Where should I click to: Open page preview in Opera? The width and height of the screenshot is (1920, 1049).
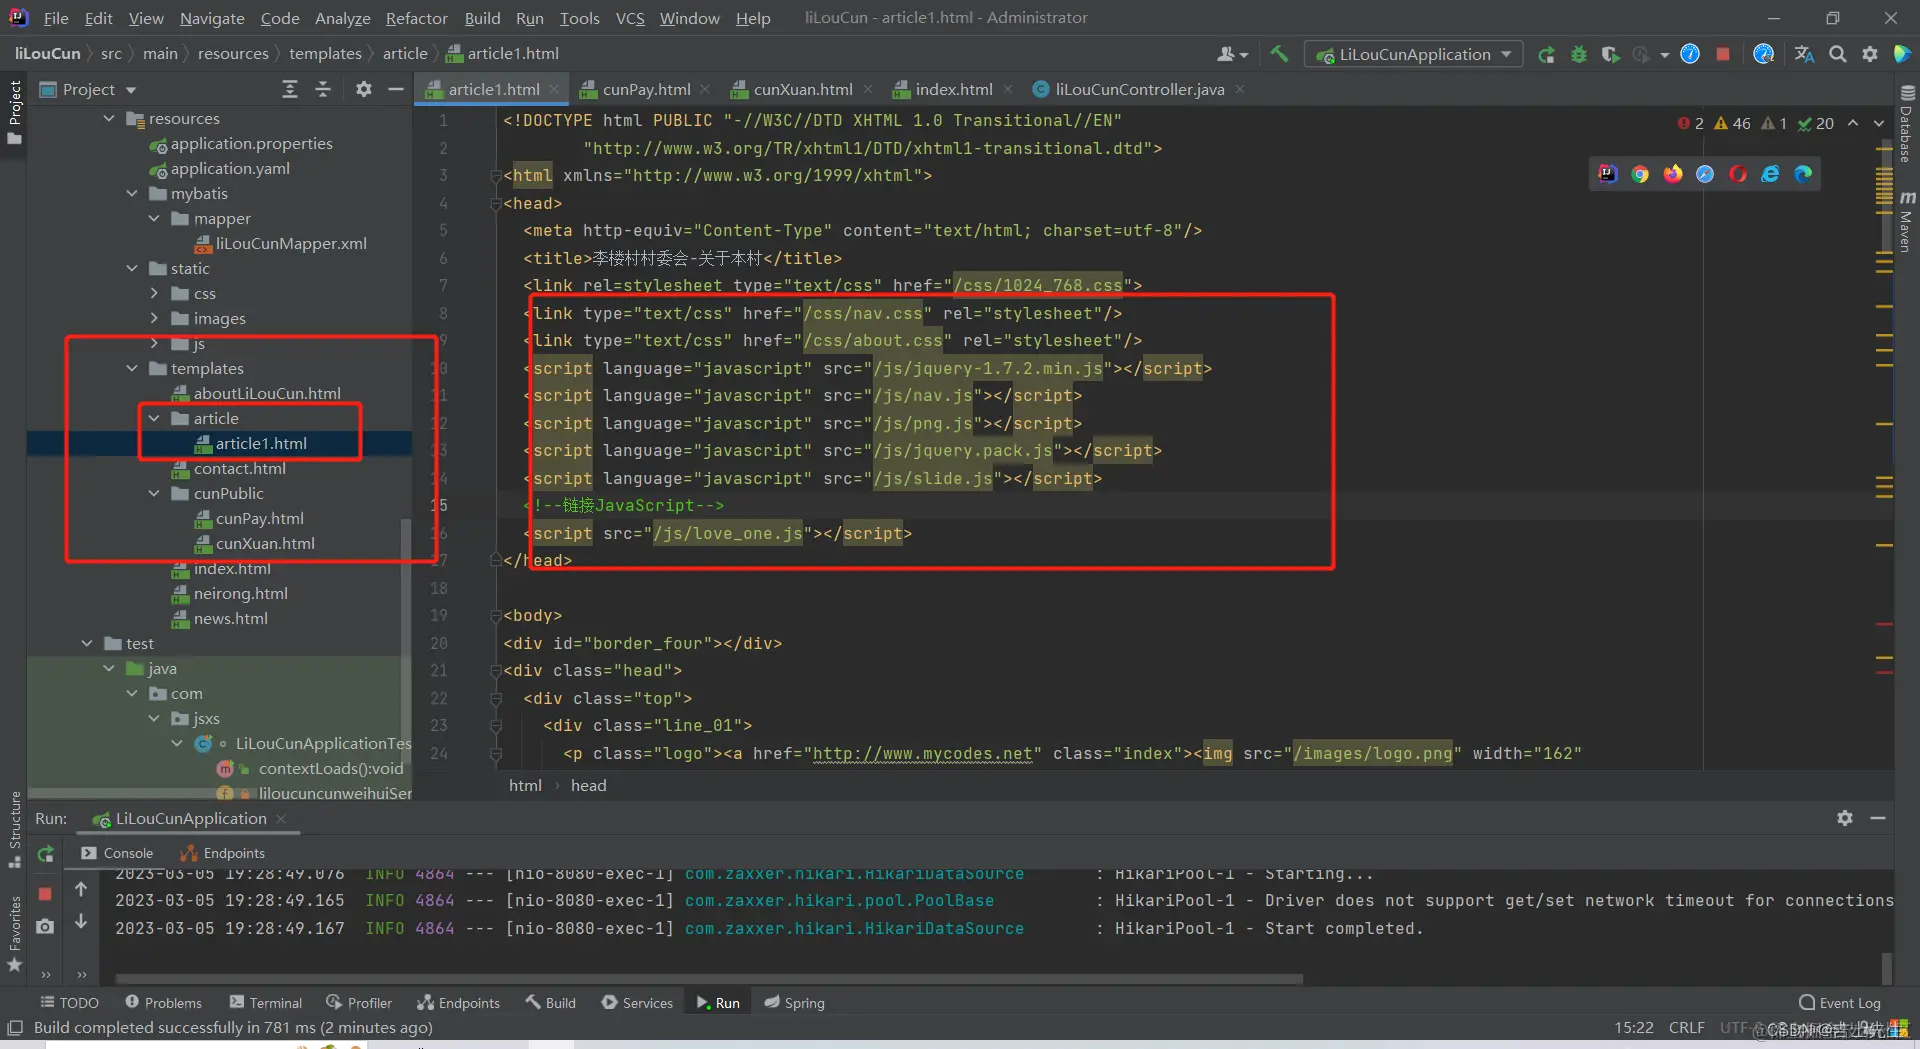[1738, 174]
